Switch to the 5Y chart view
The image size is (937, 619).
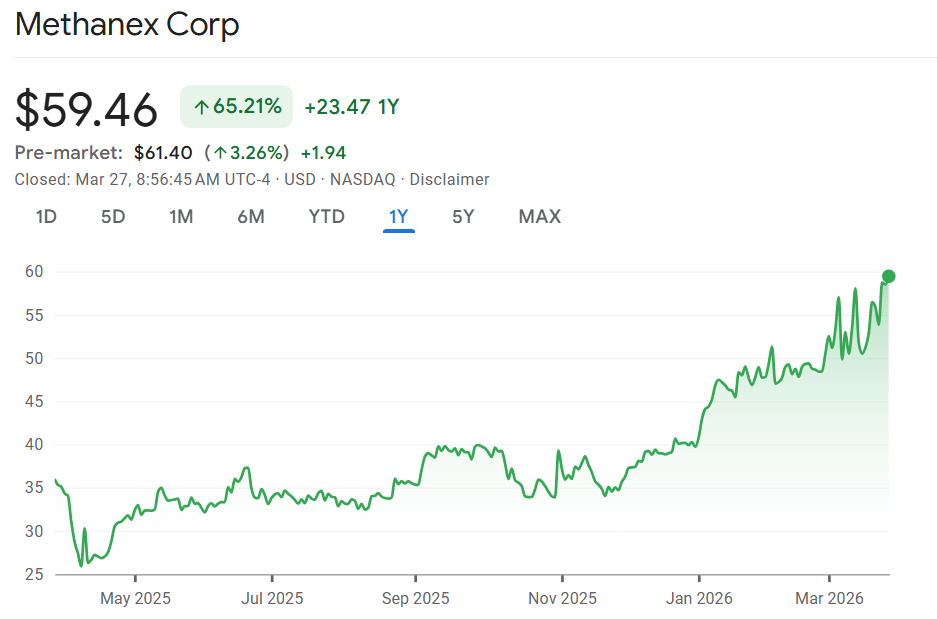463,216
